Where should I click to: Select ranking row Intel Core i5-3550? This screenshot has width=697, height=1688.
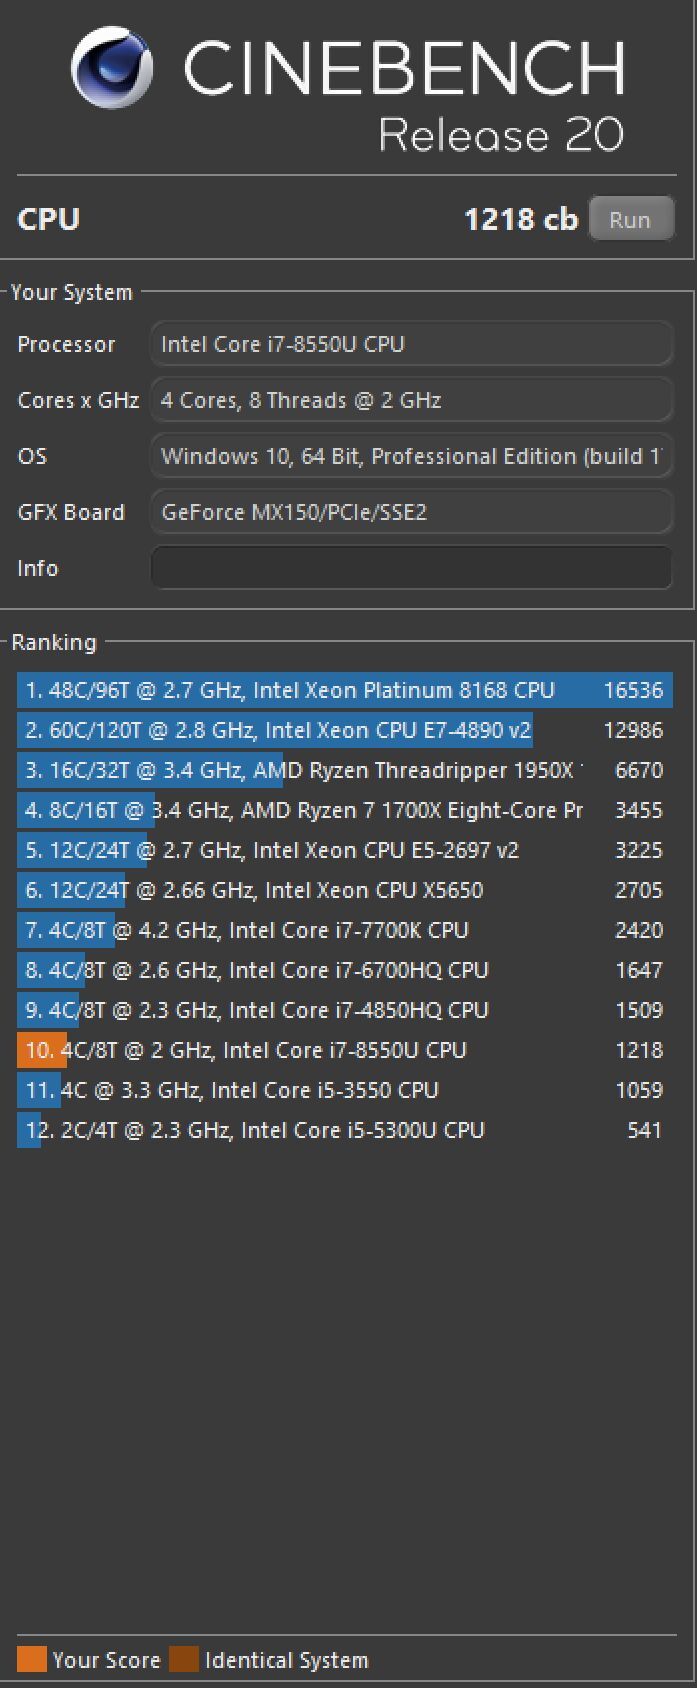345,1090
